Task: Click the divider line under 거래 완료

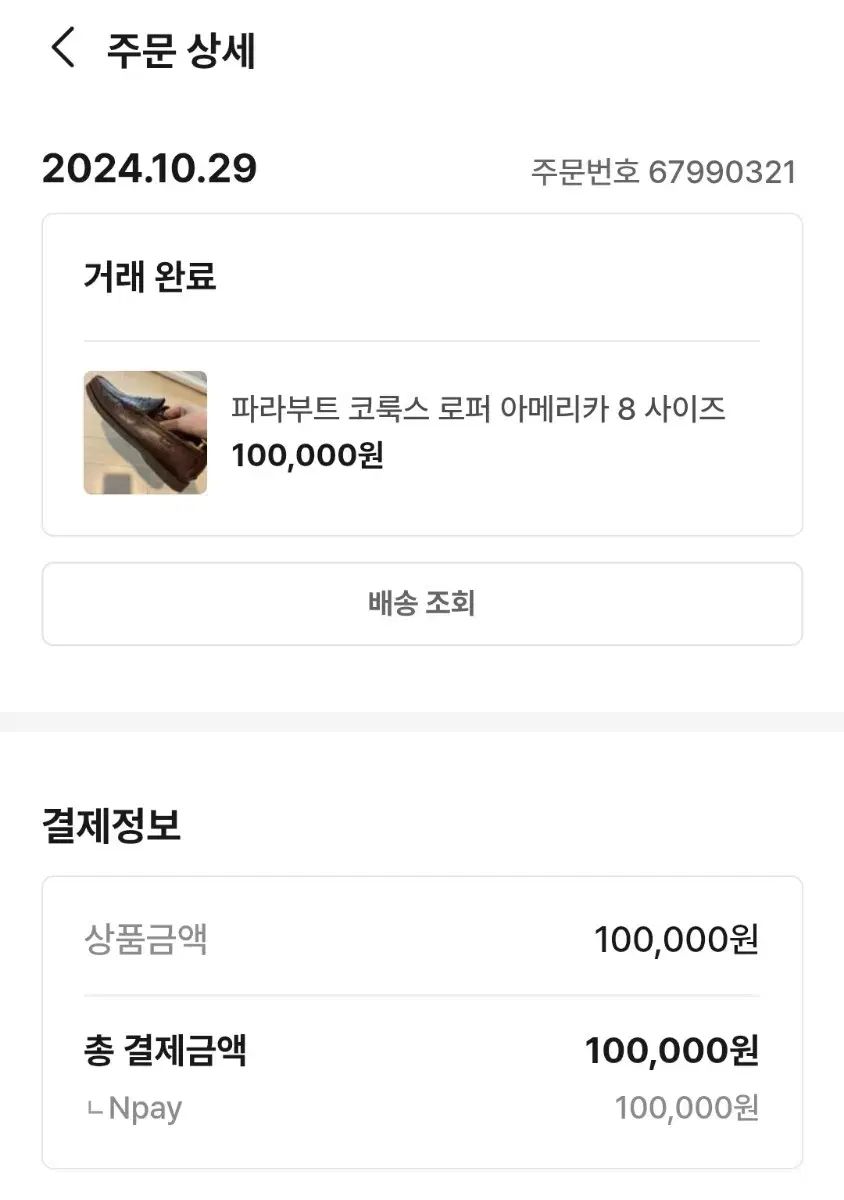Action: (421, 341)
